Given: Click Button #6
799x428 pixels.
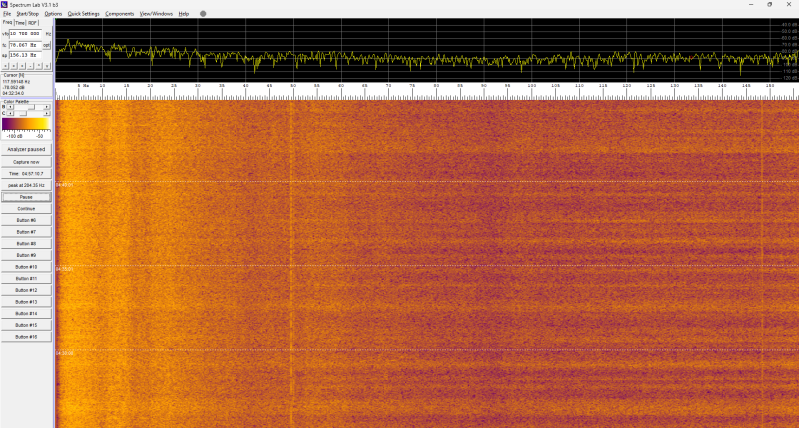Looking at the screenshot, I should (x=26, y=220).
